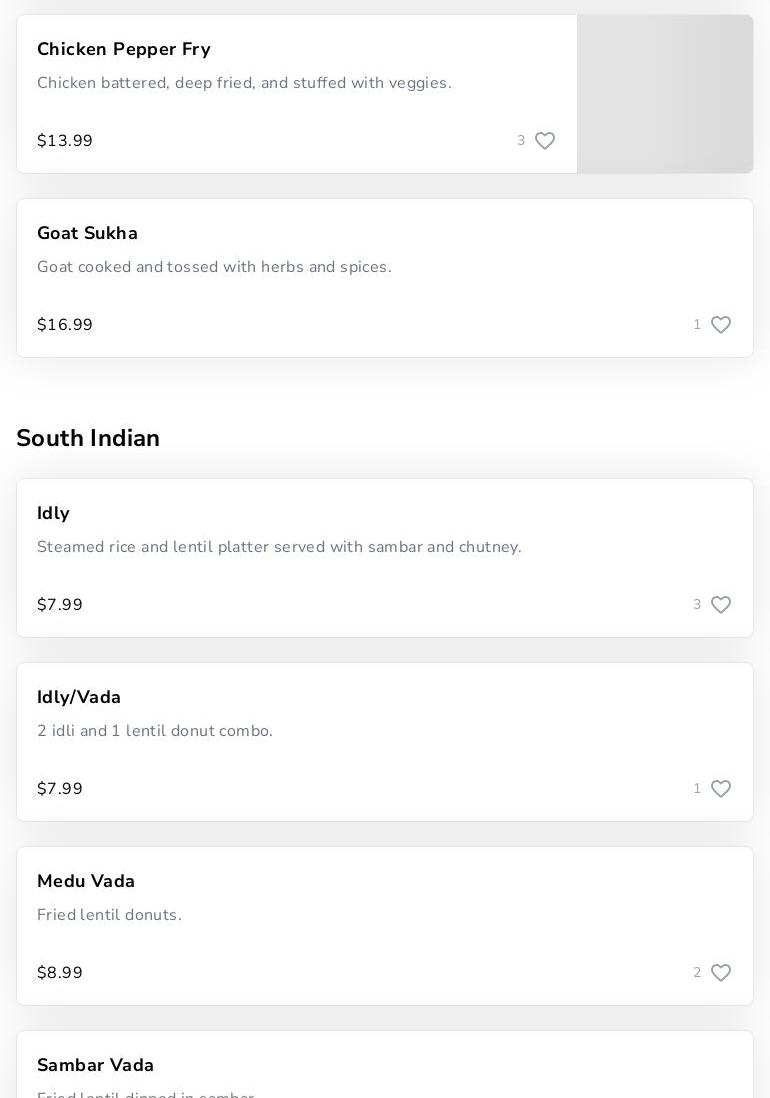The image size is (770, 1098).
Task: Heart the Medu Vada item
Action: [x=721, y=973]
